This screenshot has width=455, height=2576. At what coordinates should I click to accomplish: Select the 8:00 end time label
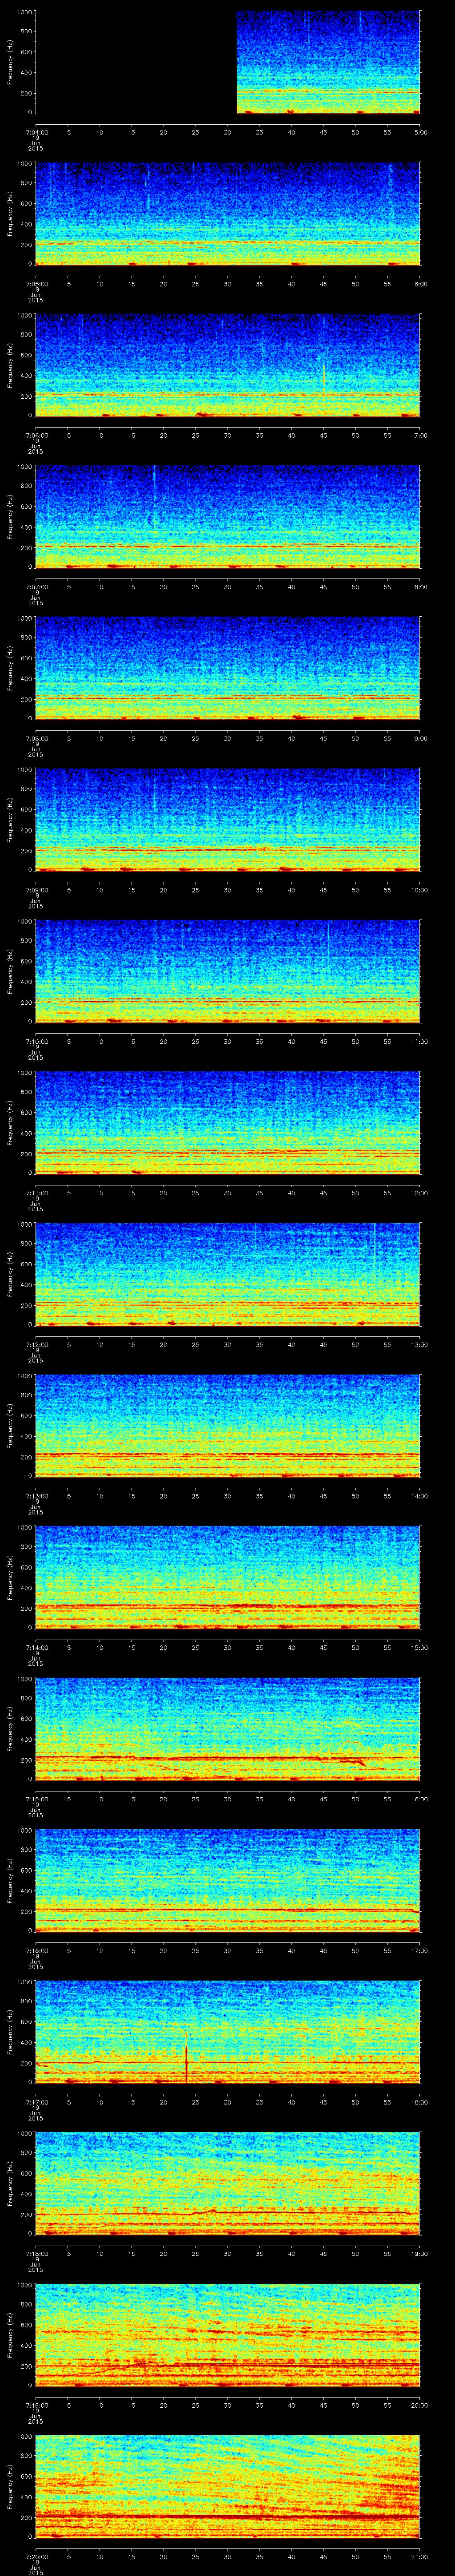(x=420, y=587)
